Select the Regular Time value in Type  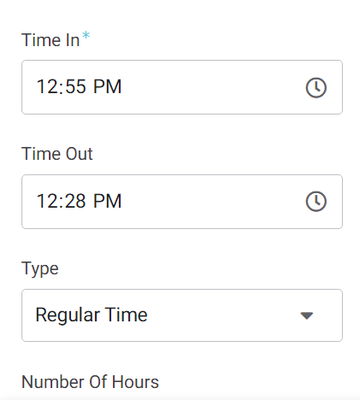91,315
